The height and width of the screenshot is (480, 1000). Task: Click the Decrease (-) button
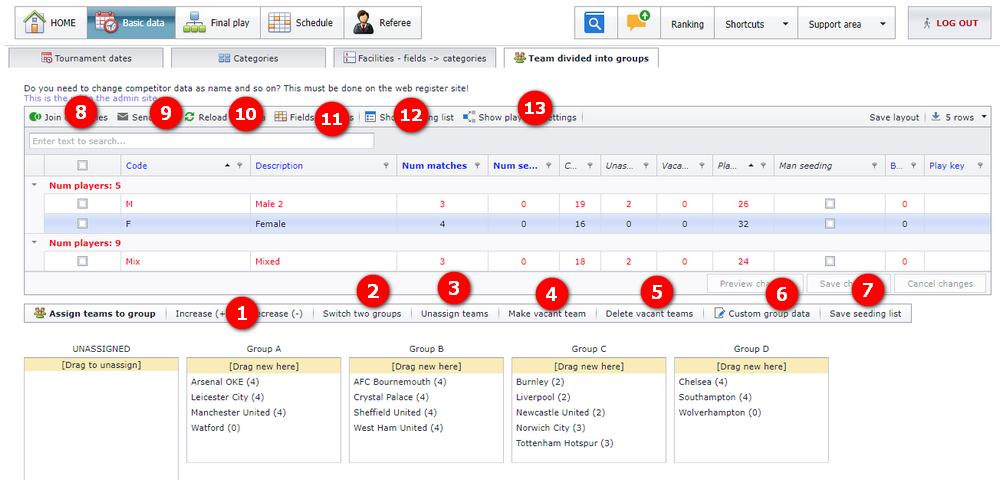(x=276, y=314)
